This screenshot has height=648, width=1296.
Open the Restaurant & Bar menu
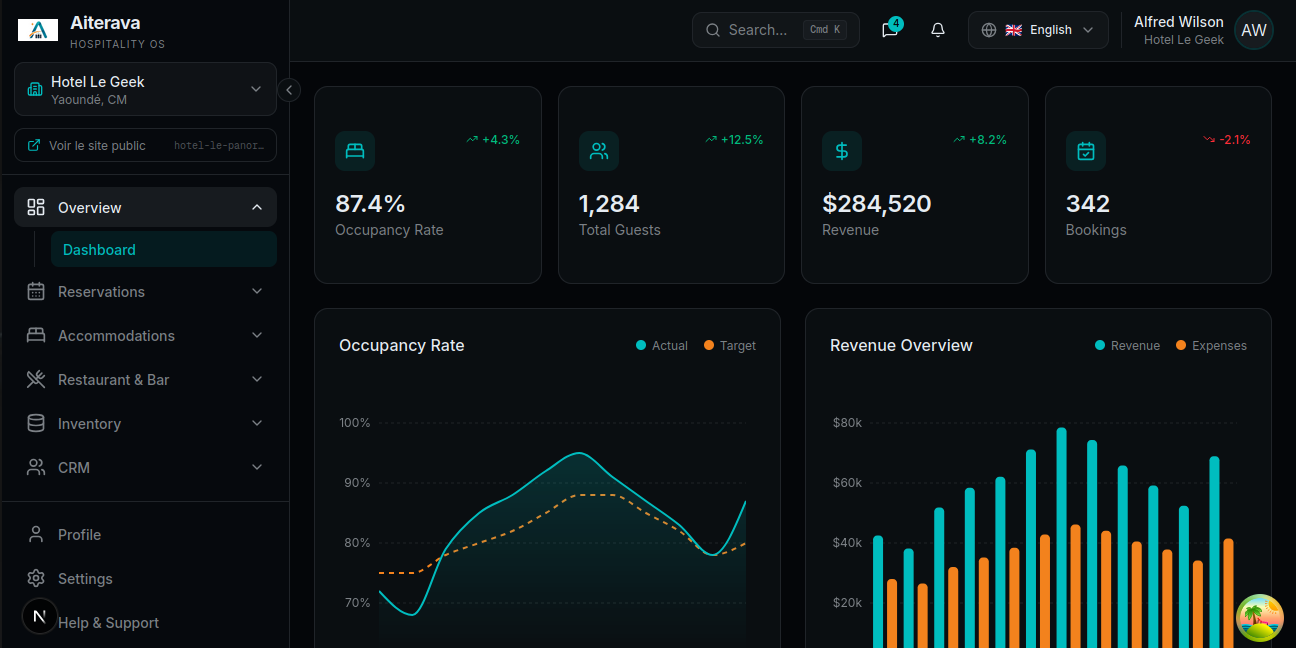click(x=145, y=379)
